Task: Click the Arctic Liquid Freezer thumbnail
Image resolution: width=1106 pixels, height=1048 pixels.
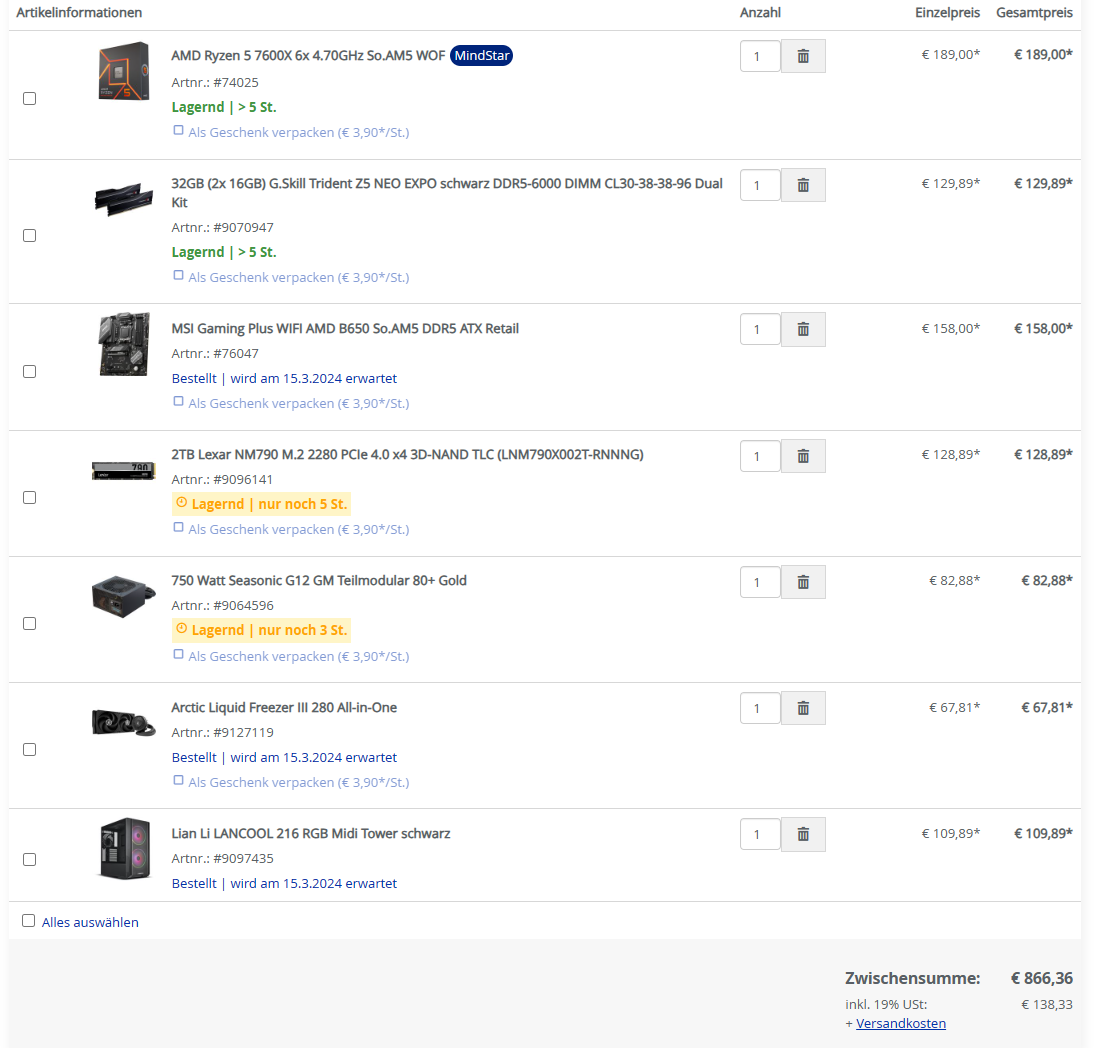Action: [x=123, y=723]
